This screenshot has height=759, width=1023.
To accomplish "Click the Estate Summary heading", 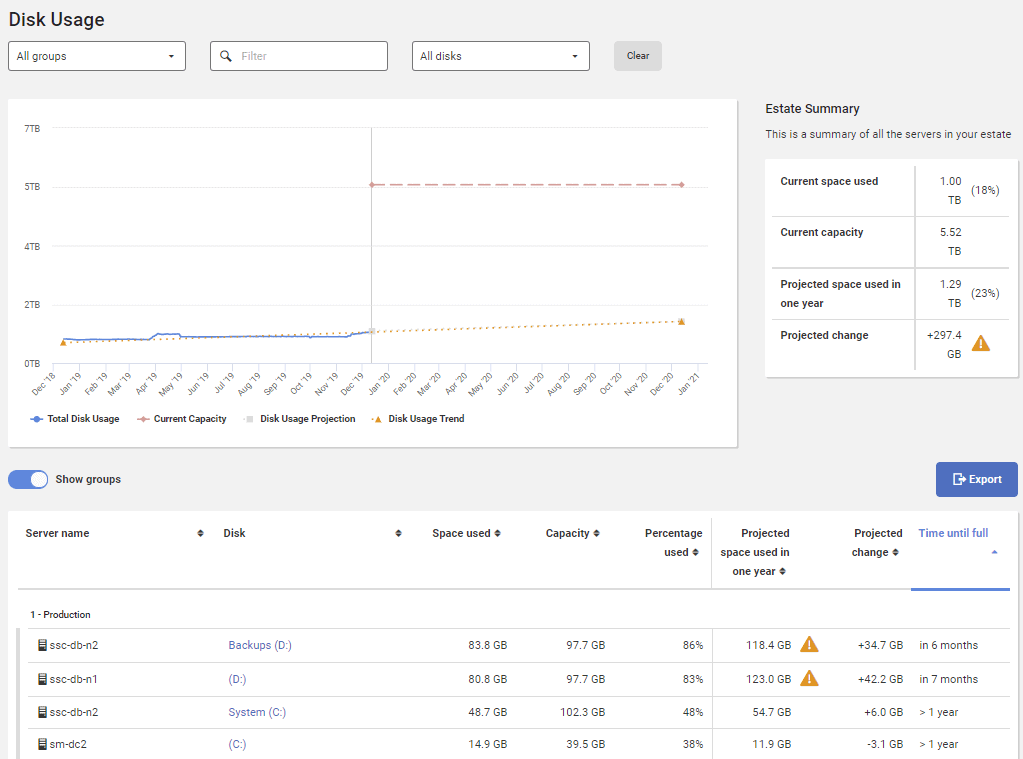I will click(x=812, y=109).
